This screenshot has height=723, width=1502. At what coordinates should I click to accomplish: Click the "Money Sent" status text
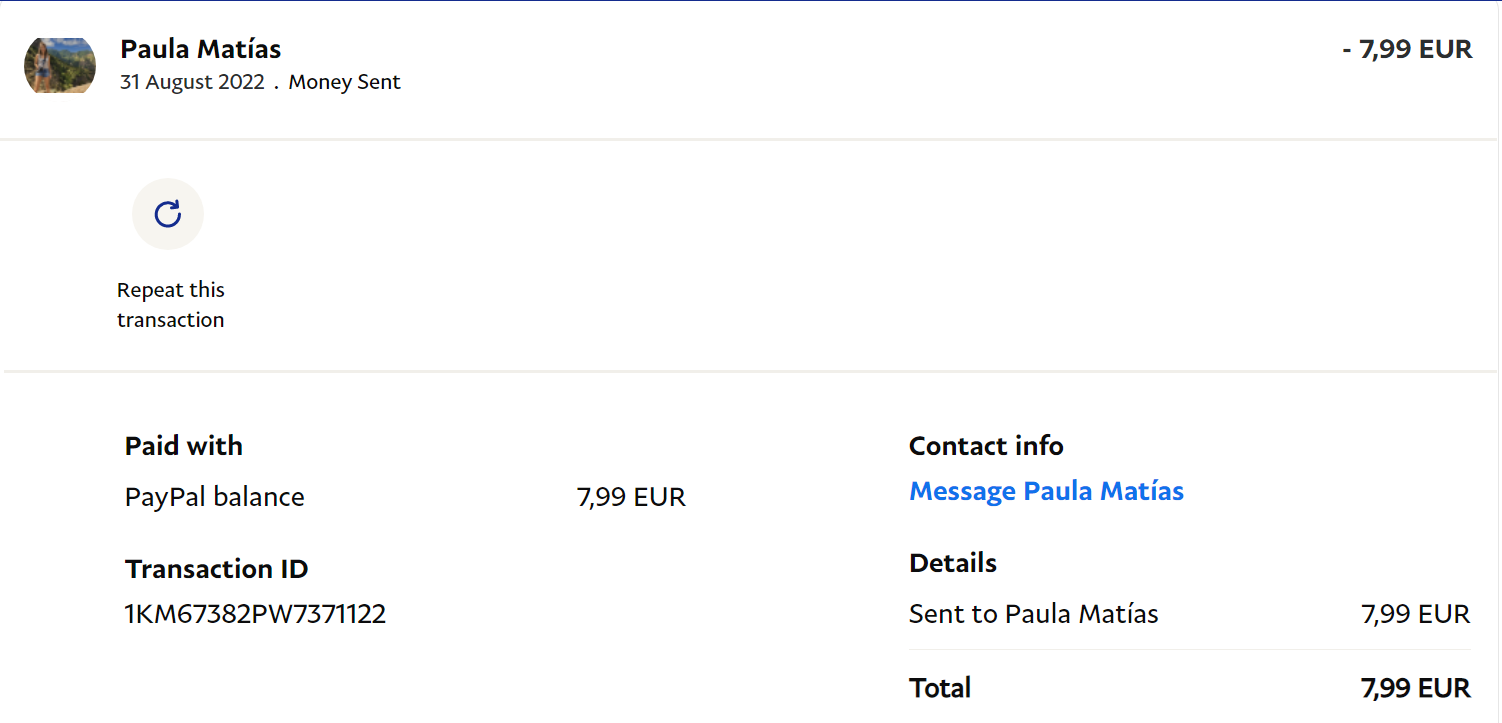point(344,82)
